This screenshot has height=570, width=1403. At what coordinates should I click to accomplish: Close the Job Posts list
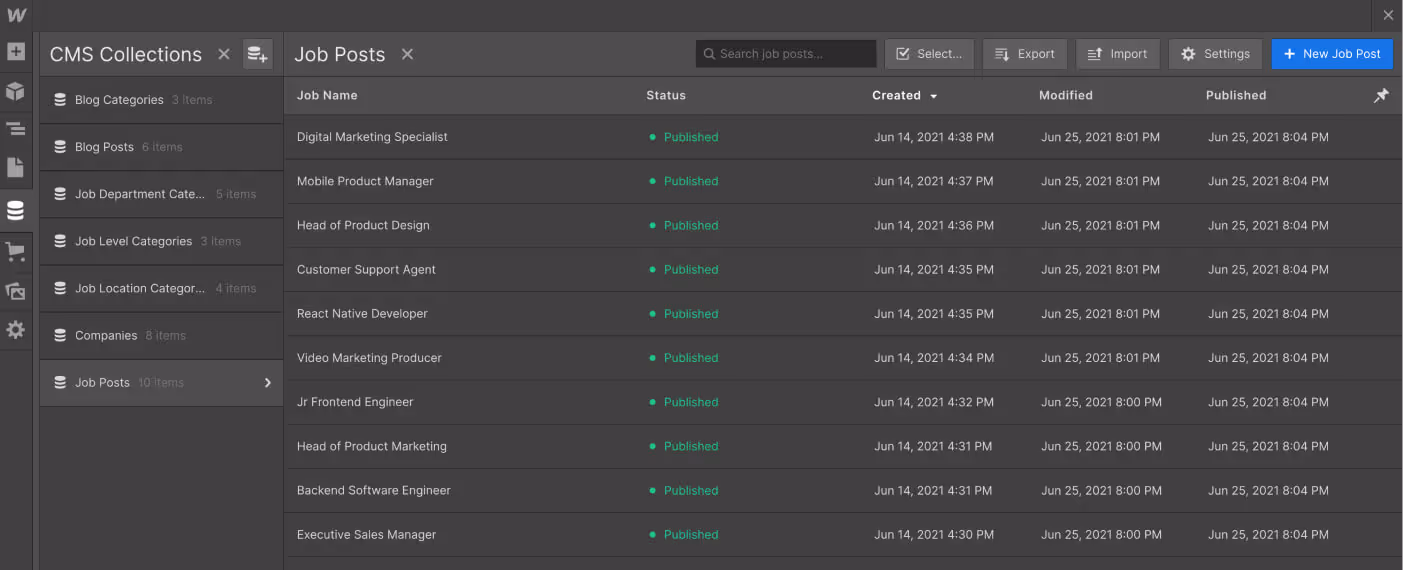(407, 54)
